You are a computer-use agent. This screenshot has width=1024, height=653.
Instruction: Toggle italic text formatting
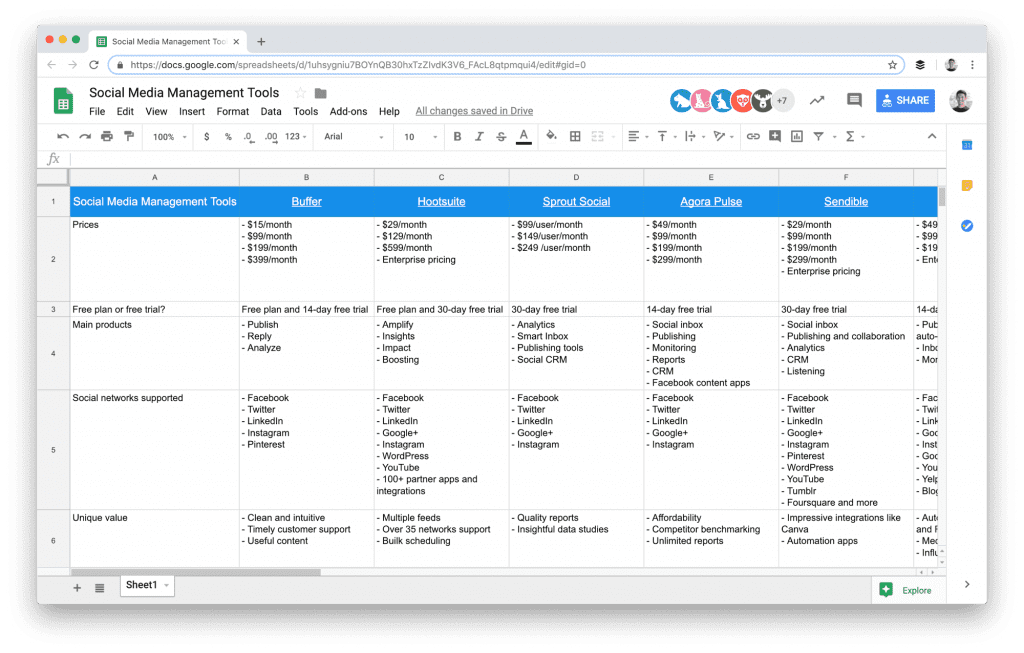pos(479,137)
